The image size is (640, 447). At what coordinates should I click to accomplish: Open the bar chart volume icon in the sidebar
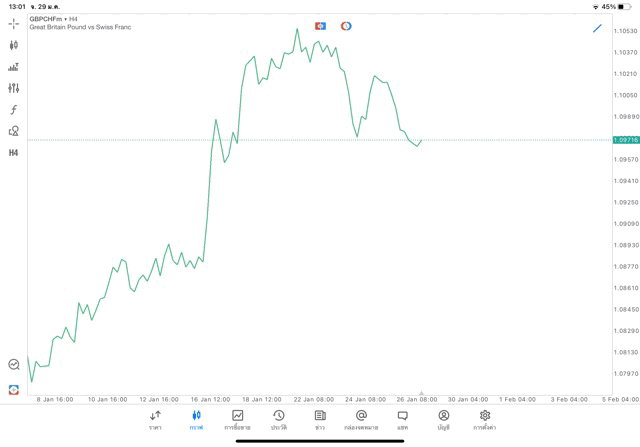point(14,67)
